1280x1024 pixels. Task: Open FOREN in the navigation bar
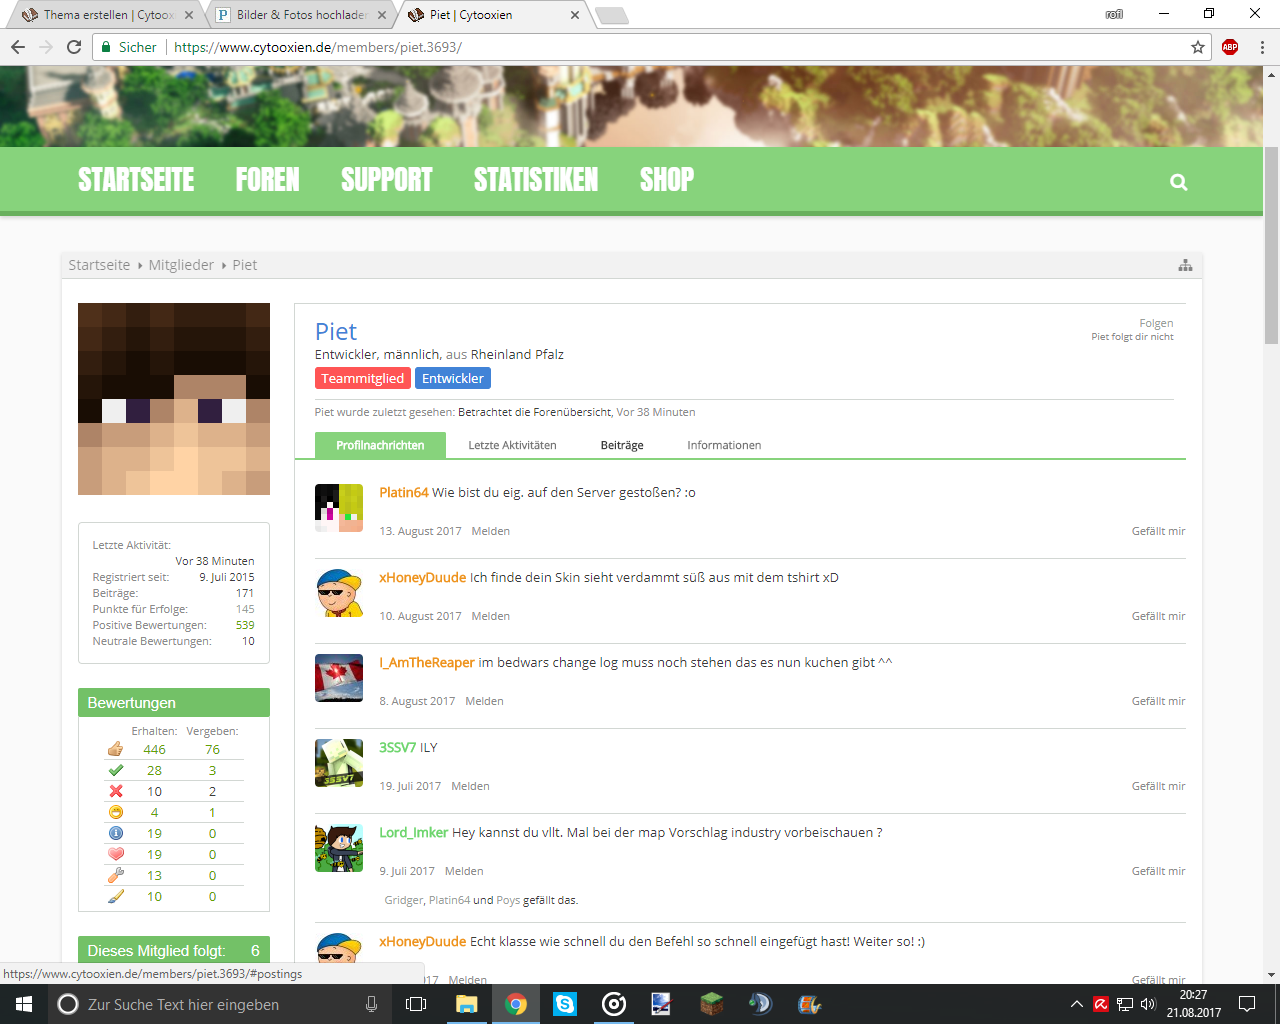pyautogui.click(x=267, y=180)
